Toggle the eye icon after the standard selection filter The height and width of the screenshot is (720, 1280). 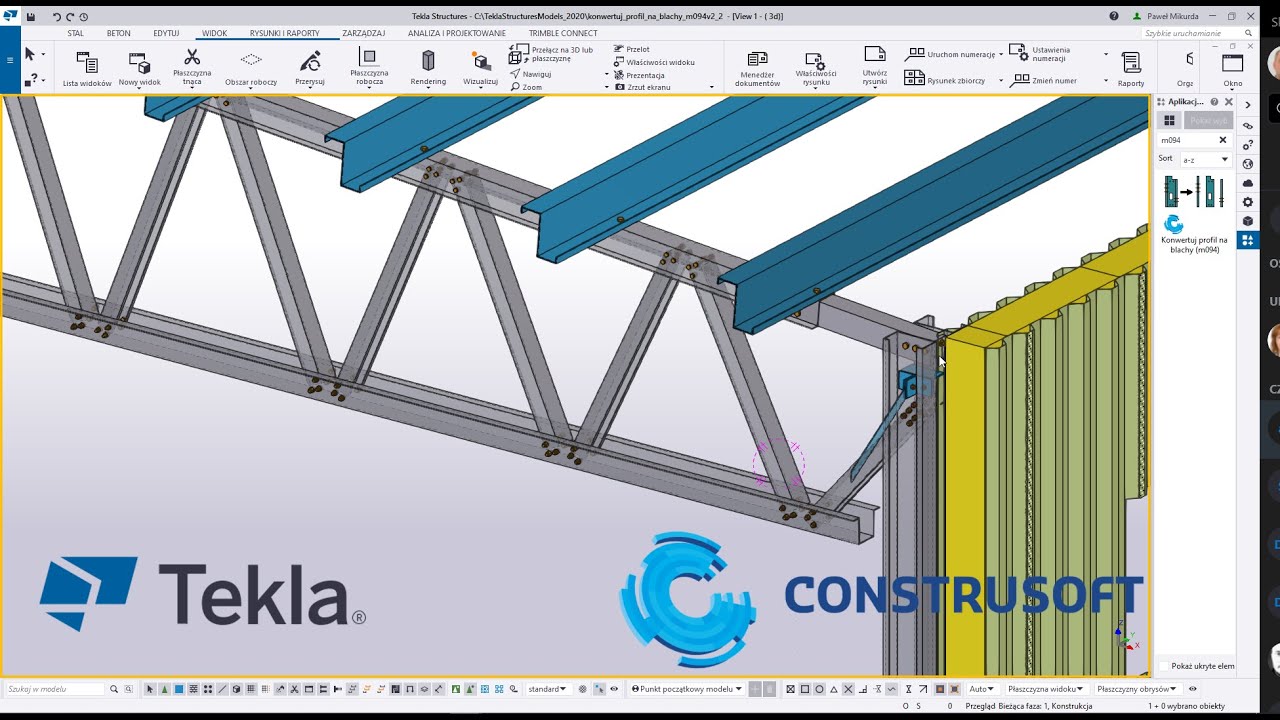pyautogui.click(x=614, y=689)
